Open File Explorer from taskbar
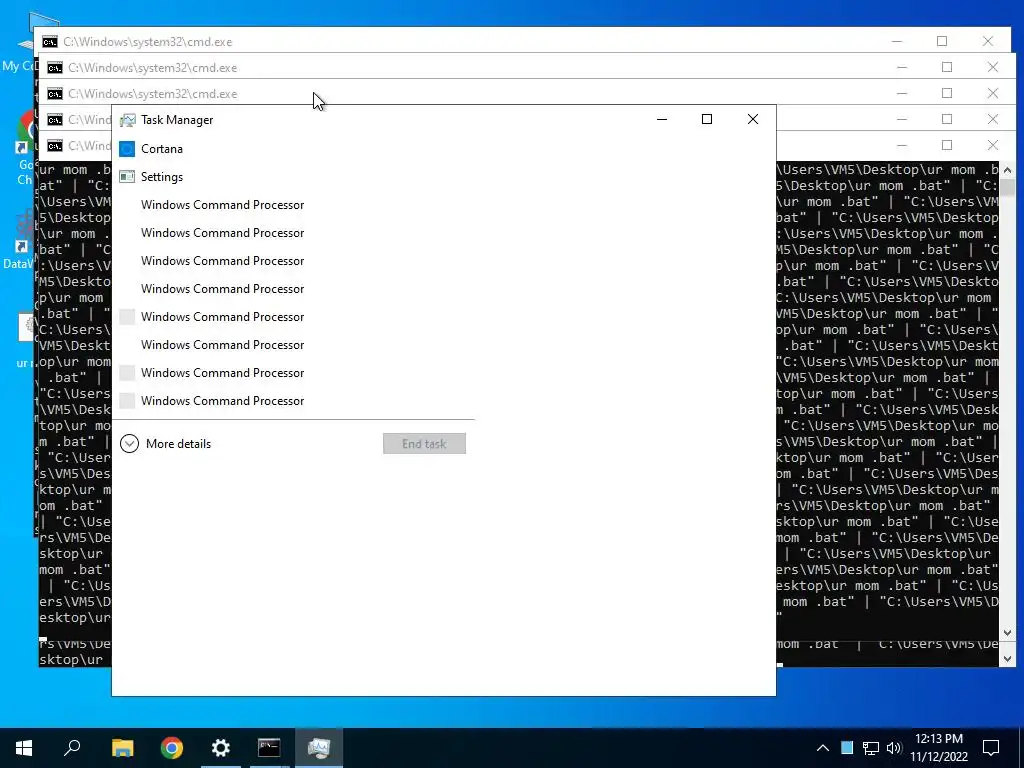 click(123, 748)
